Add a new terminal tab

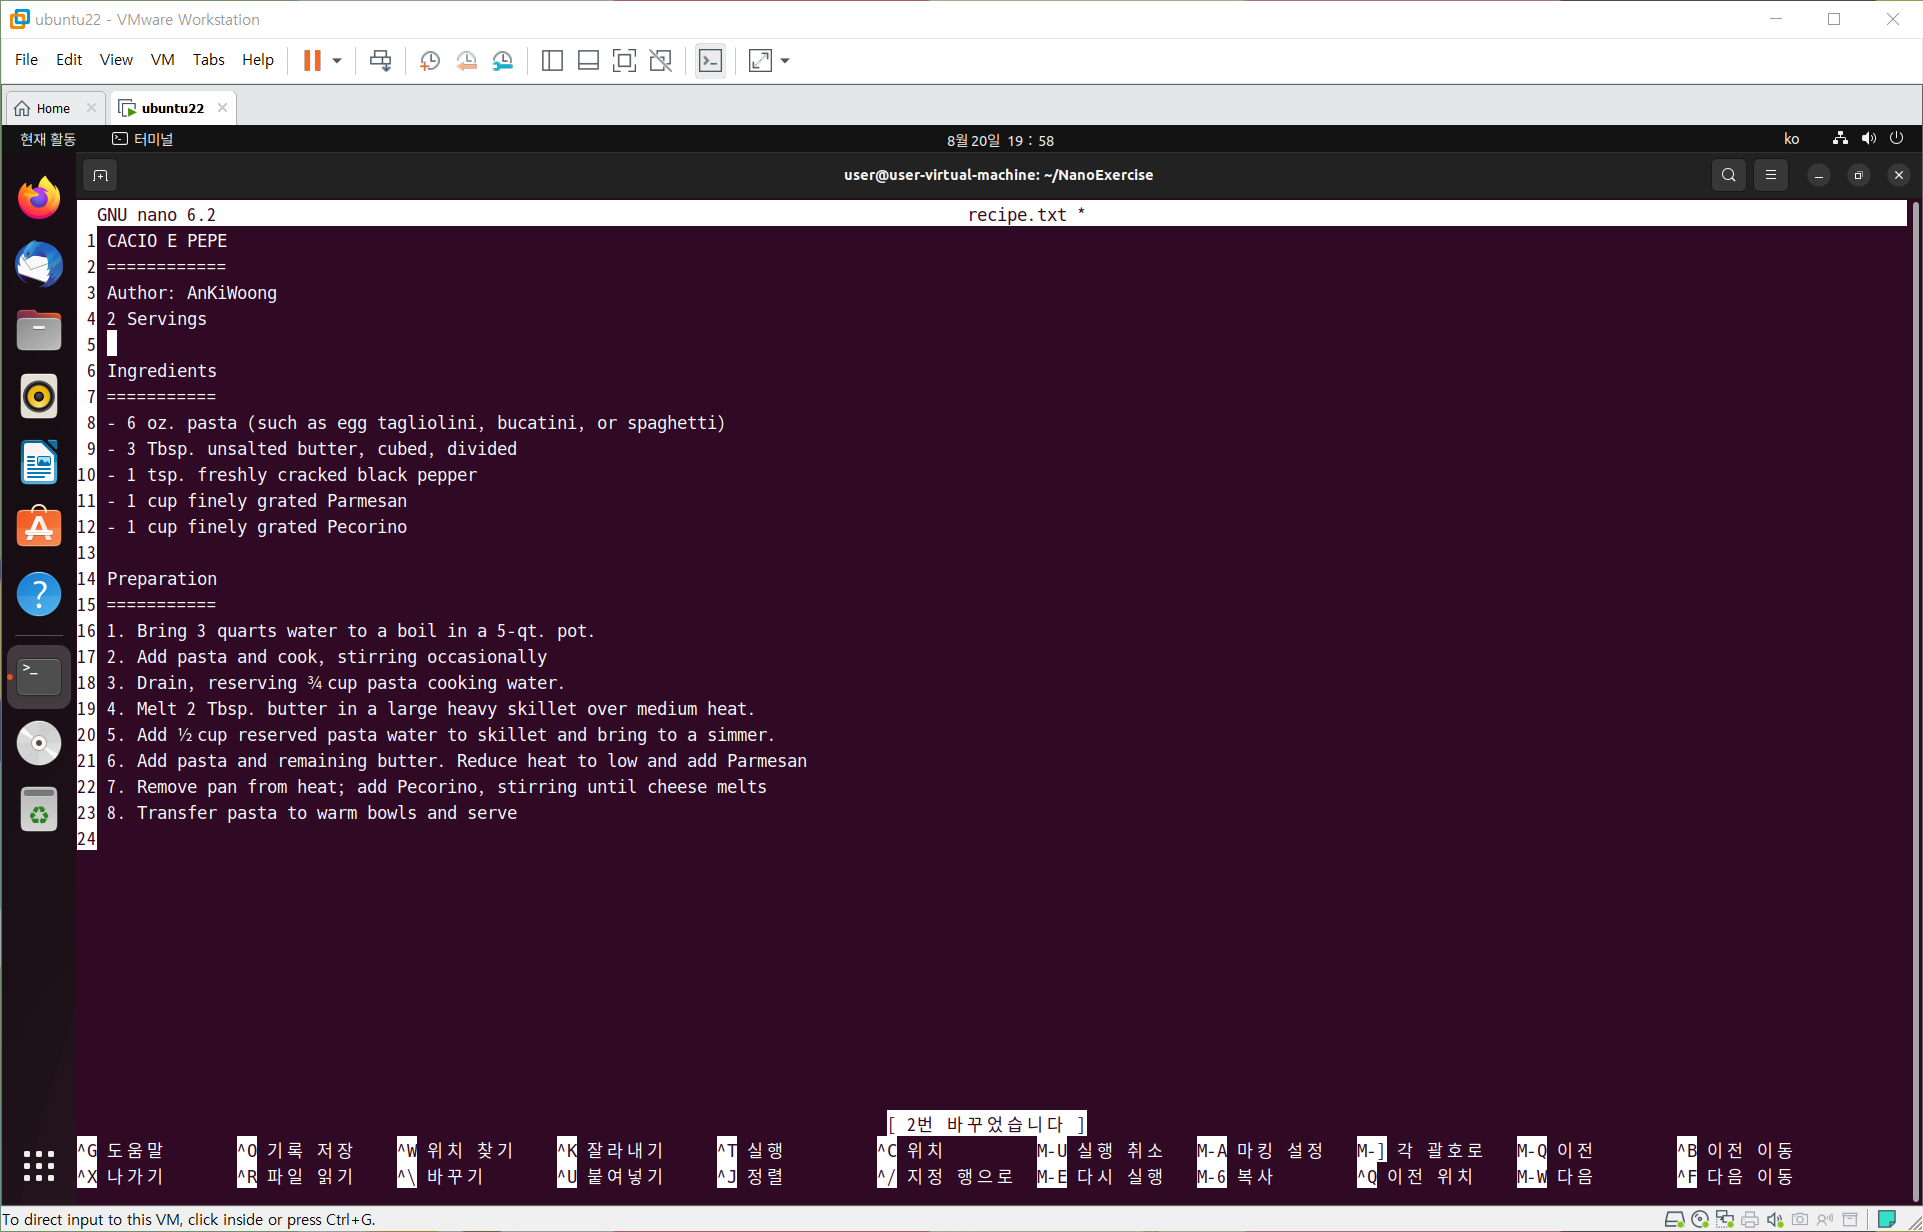pyautogui.click(x=100, y=176)
